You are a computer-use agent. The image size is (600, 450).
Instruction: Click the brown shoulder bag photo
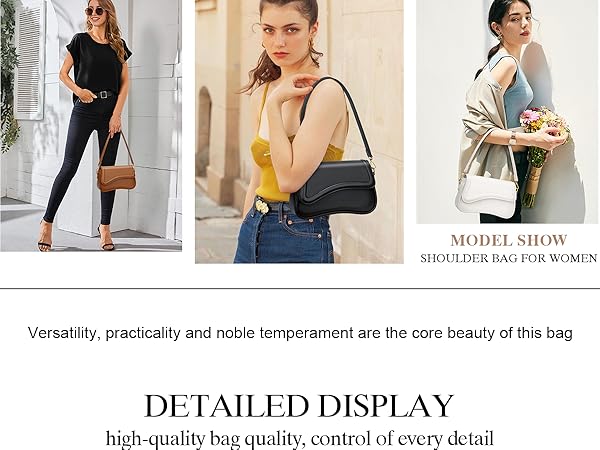(91, 126)
